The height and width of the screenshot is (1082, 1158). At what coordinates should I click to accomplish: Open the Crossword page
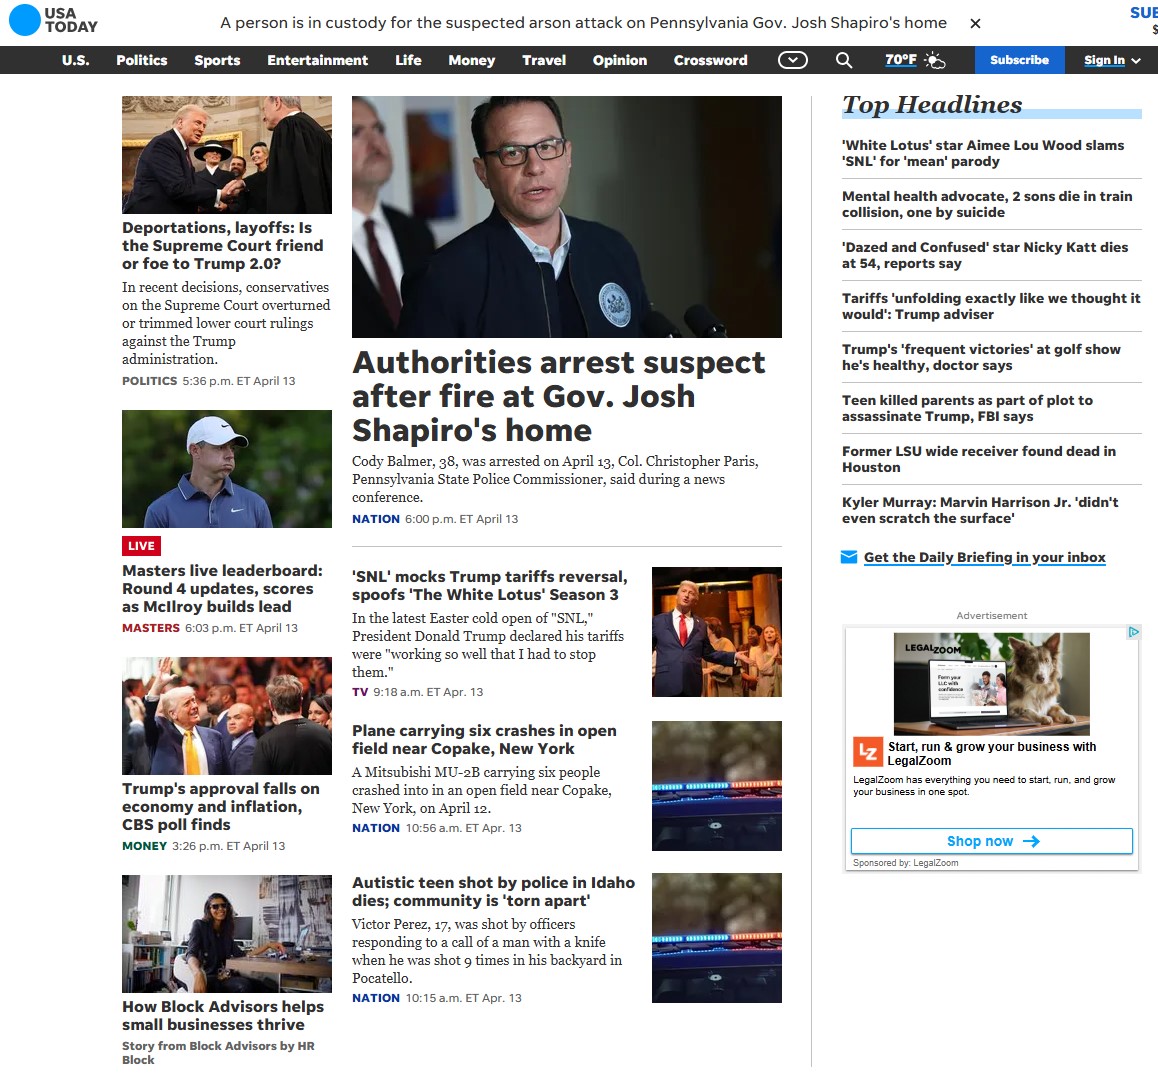(x=710, y=60)
